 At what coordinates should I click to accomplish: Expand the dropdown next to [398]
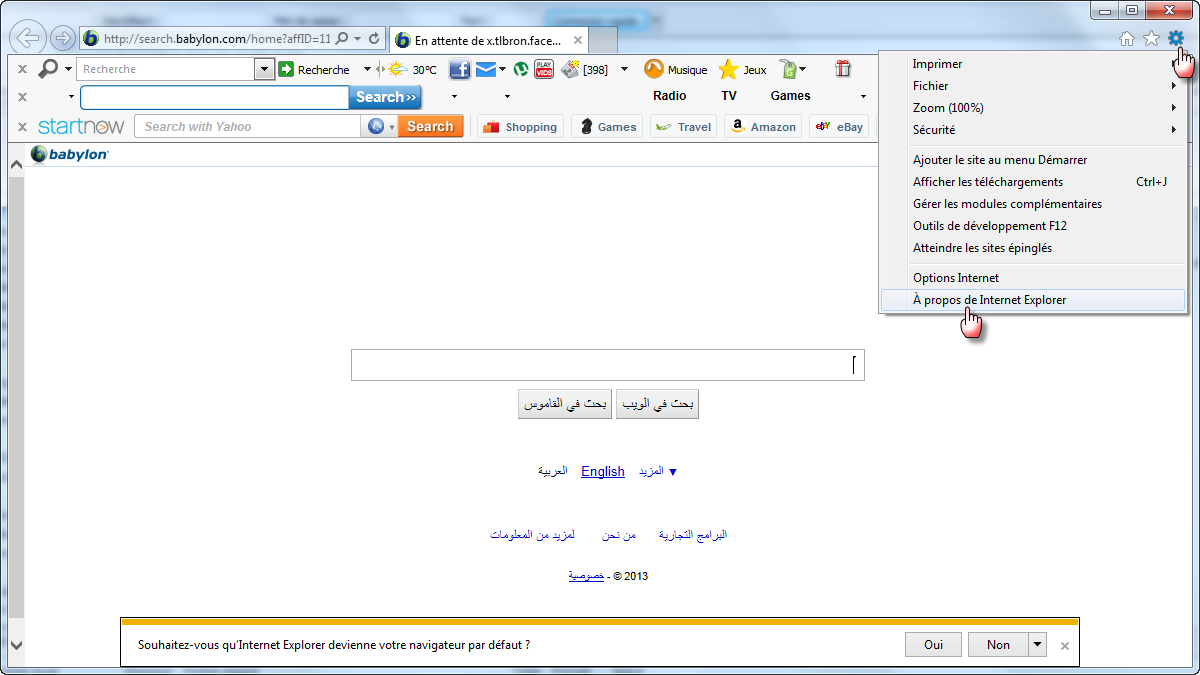tap(625, 69)
